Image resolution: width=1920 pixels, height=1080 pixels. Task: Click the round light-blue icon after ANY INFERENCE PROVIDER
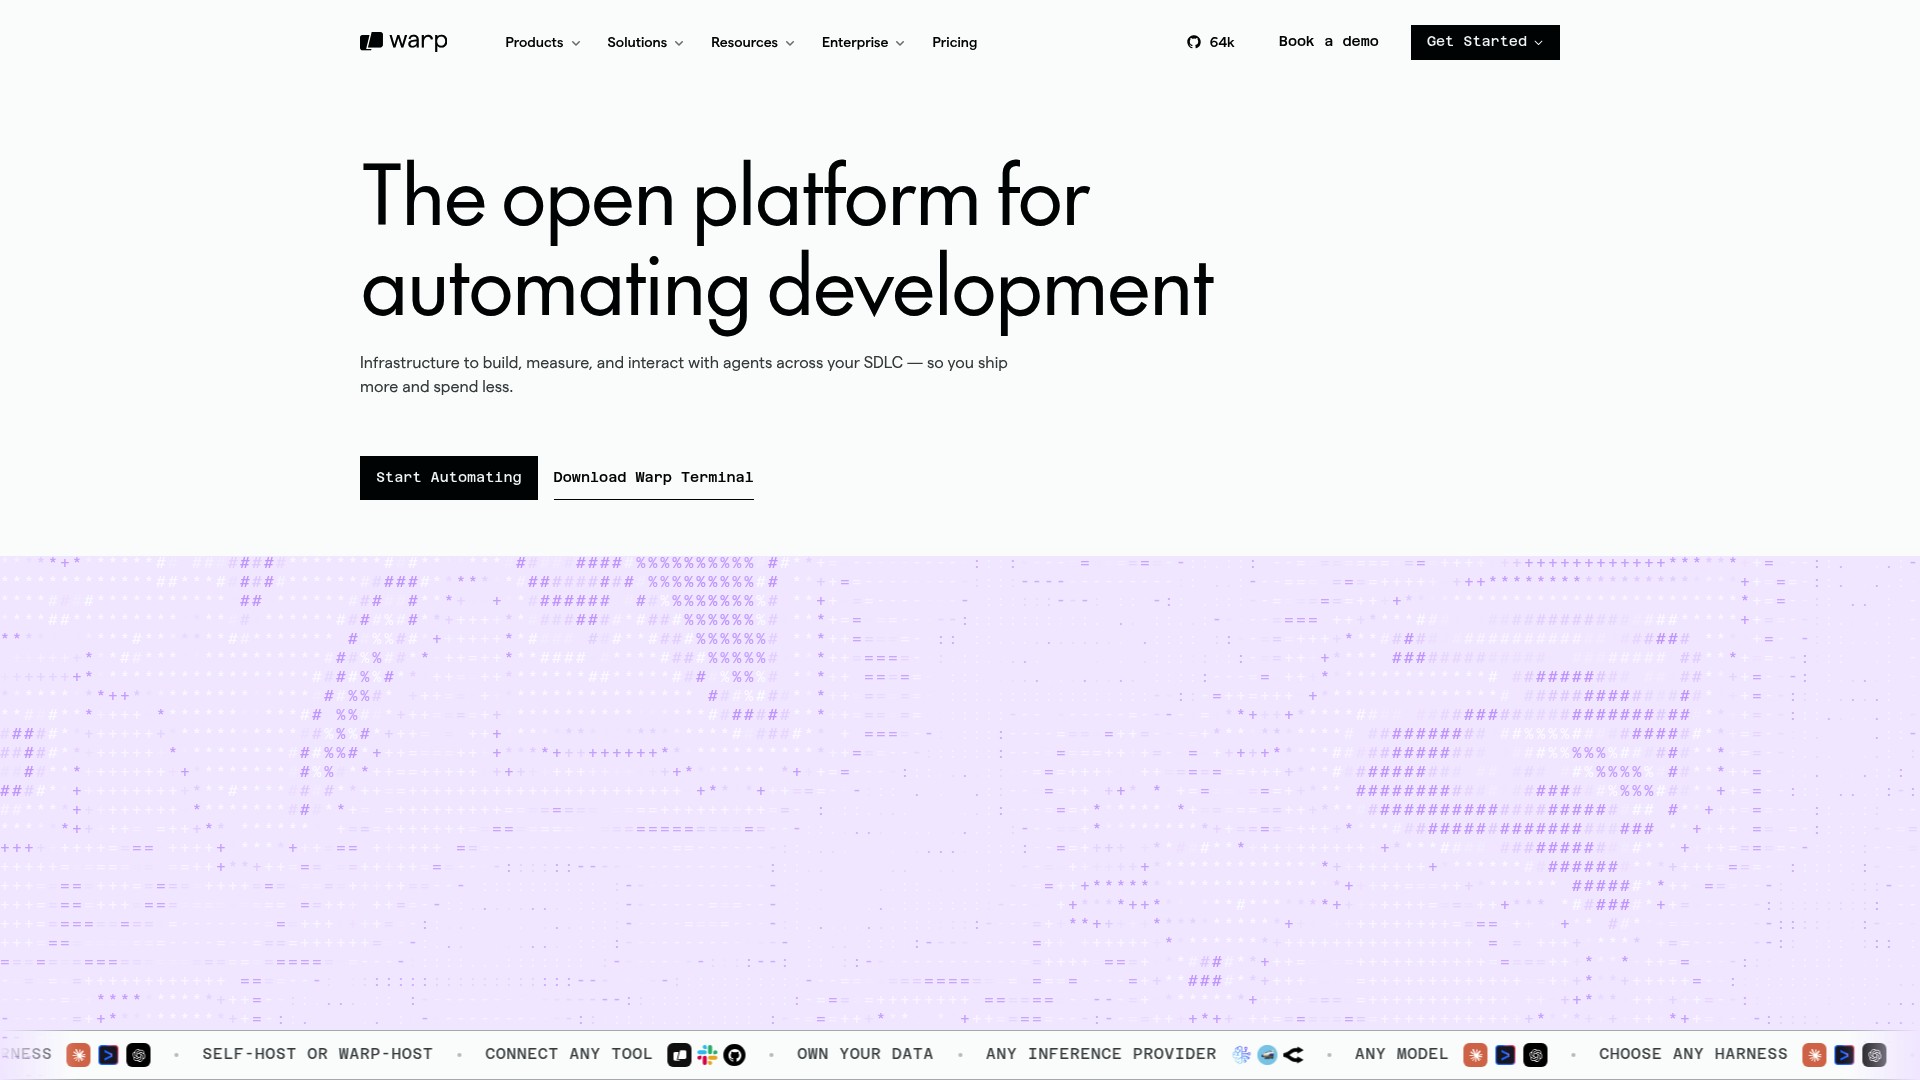[x=1267, y=1055]
